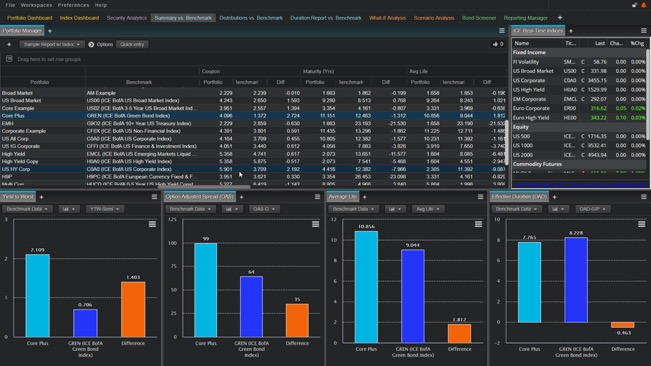The image size is (651, 366).
Task: Click the thumbs-up like counter
Action: tap(498, 44)
